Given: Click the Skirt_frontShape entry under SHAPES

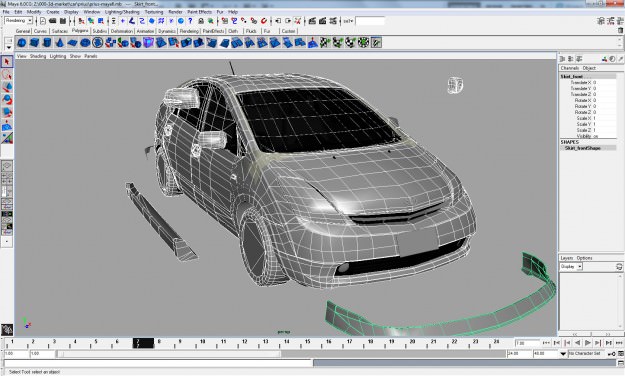Looking at the screenshot, I should click(583, 148).
